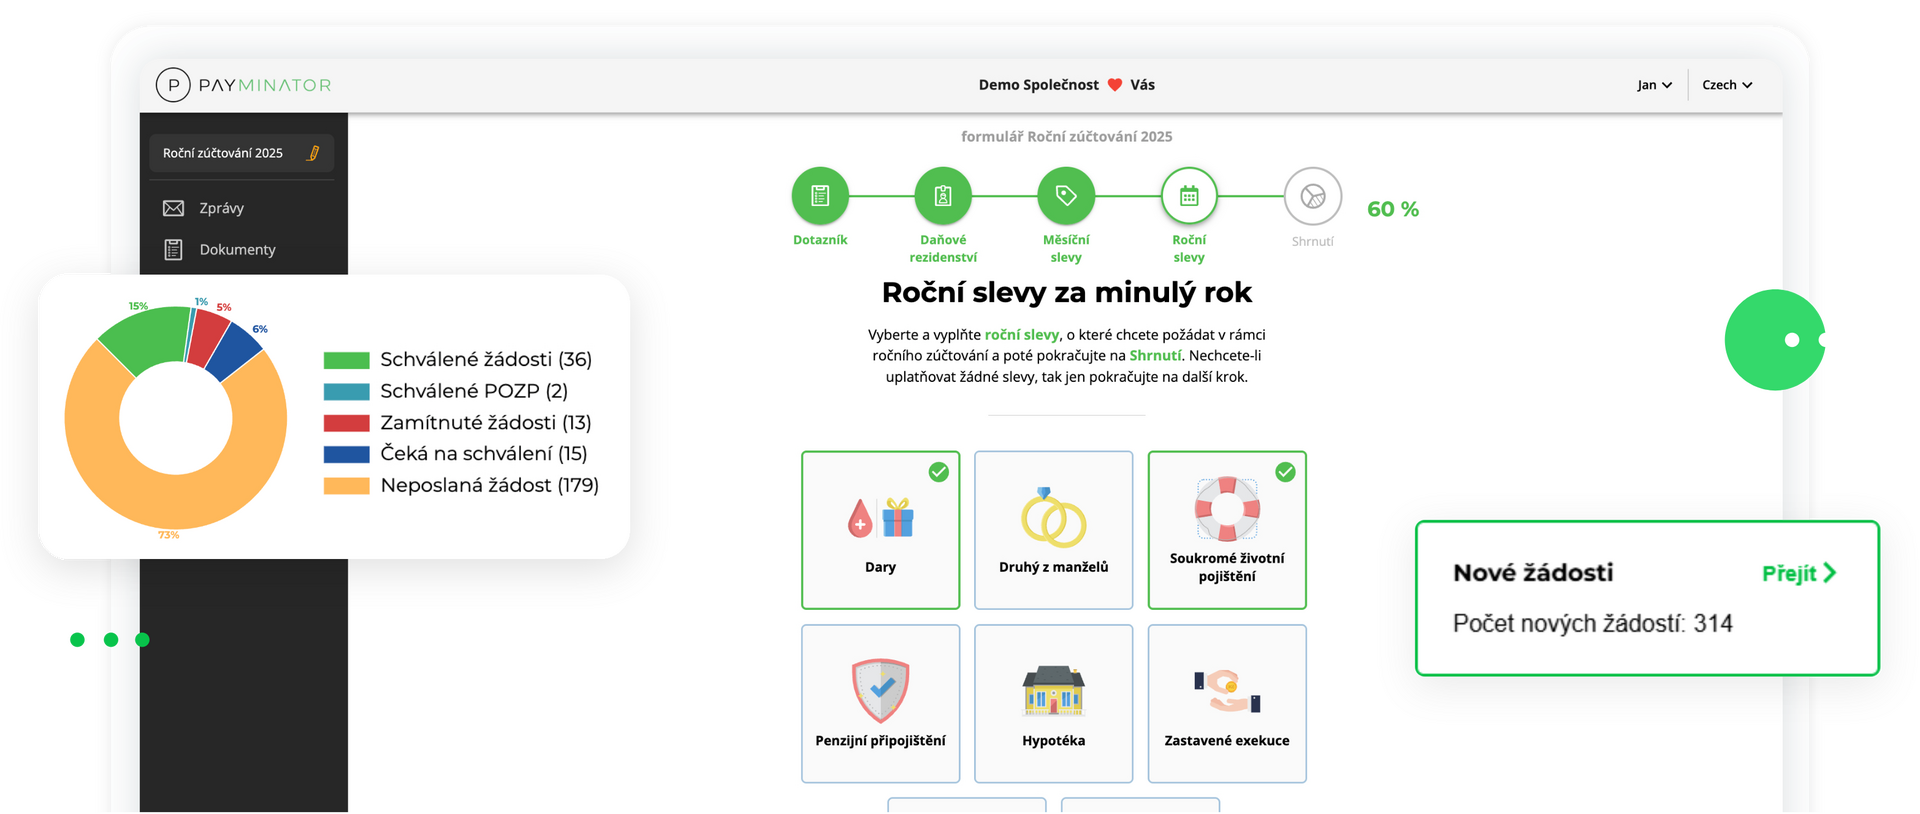Open the Měsíční slevy step icon

coord(1066,196)
